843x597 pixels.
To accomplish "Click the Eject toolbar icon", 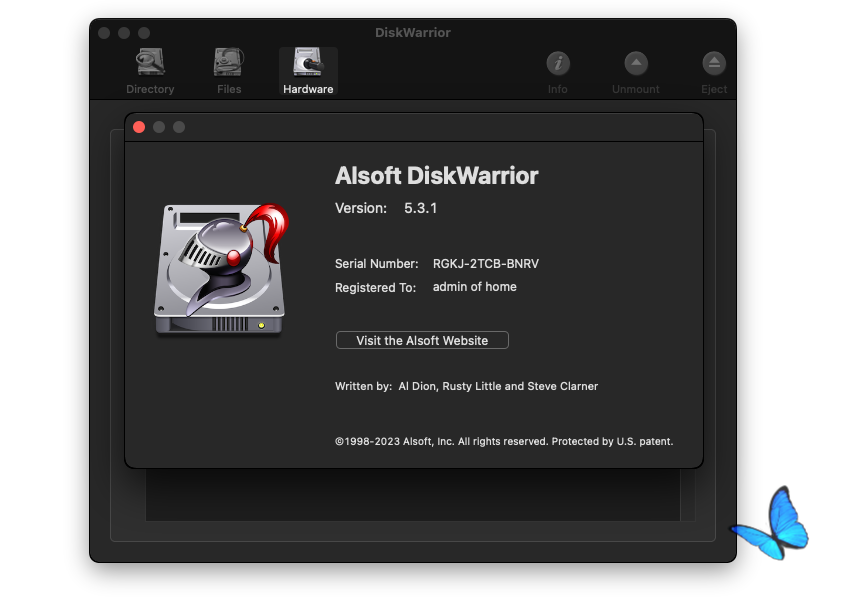I will [714, 63].
